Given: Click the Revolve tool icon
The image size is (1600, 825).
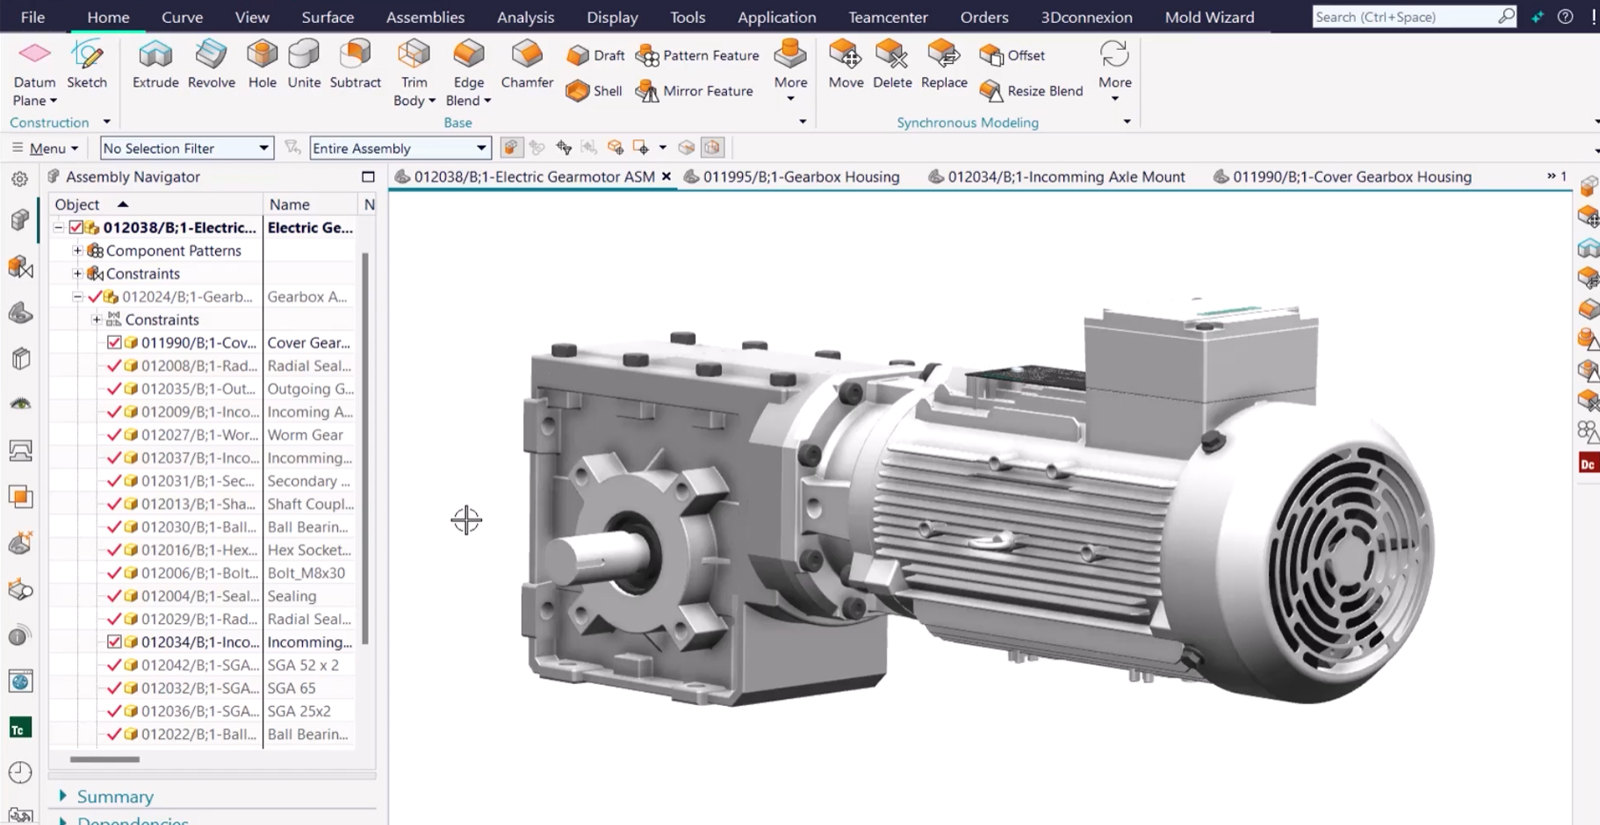Looking at the screenshot, I should 211,53.
